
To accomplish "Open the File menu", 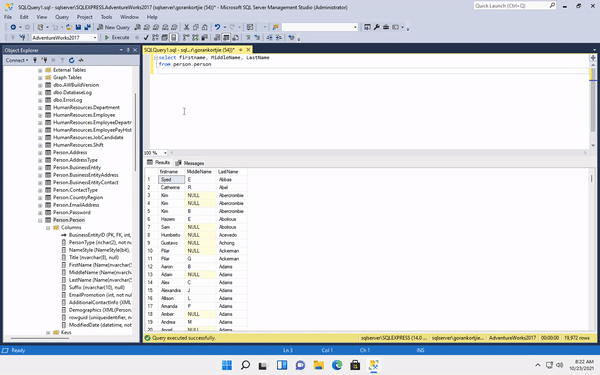I will (x=8, y=17).
